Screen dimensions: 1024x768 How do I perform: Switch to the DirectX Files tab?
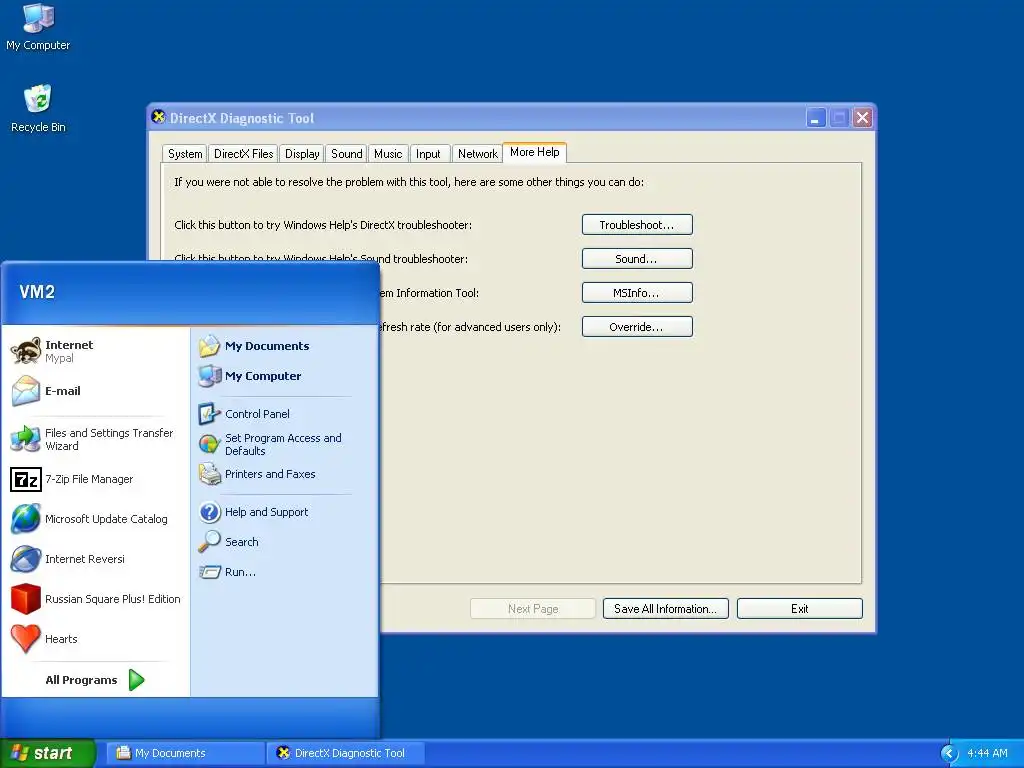pos(244,153)
